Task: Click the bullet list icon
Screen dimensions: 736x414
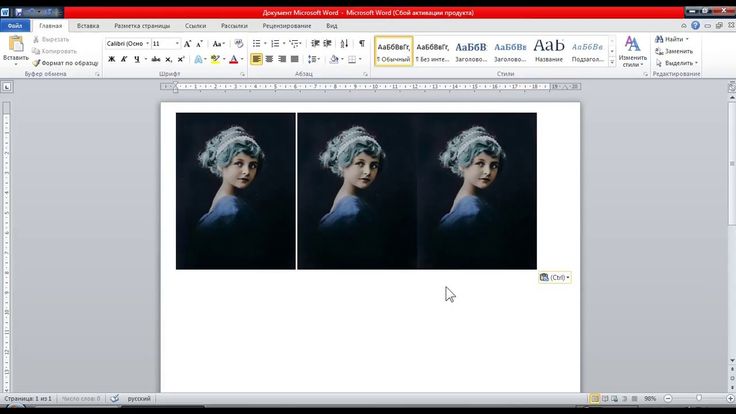Action: click(256, 44)
